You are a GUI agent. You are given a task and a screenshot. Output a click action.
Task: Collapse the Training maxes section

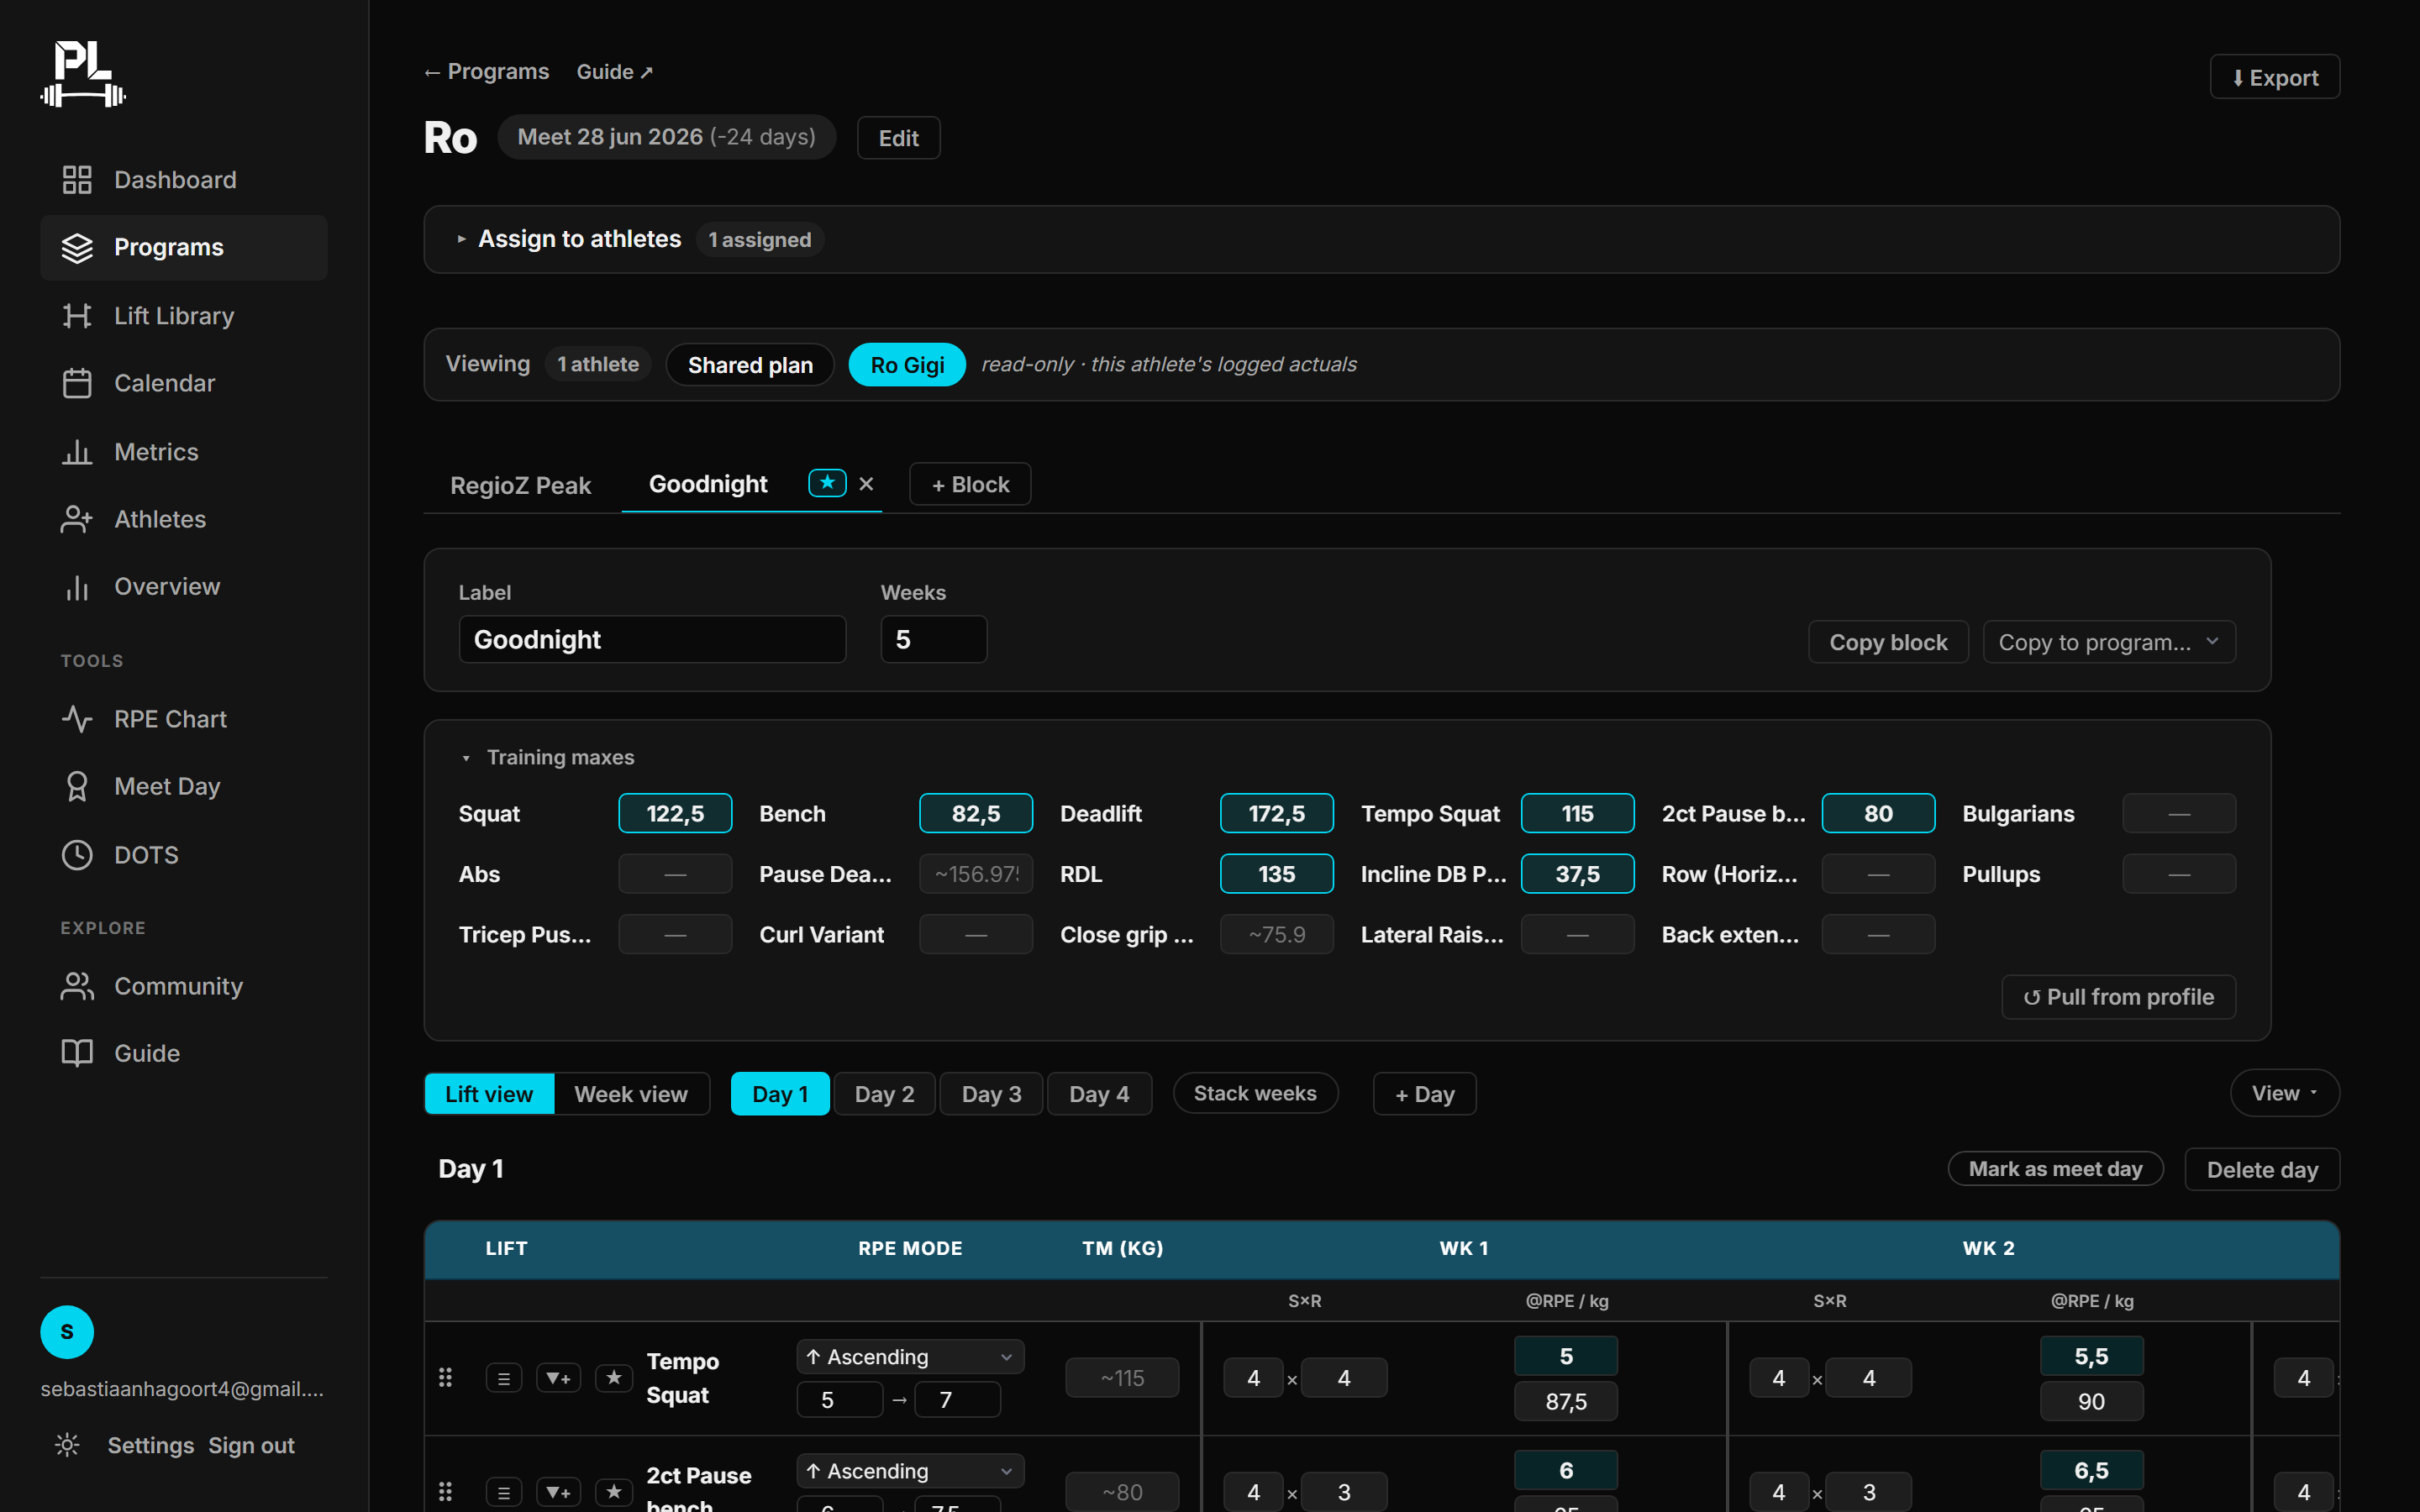point(547,757)
